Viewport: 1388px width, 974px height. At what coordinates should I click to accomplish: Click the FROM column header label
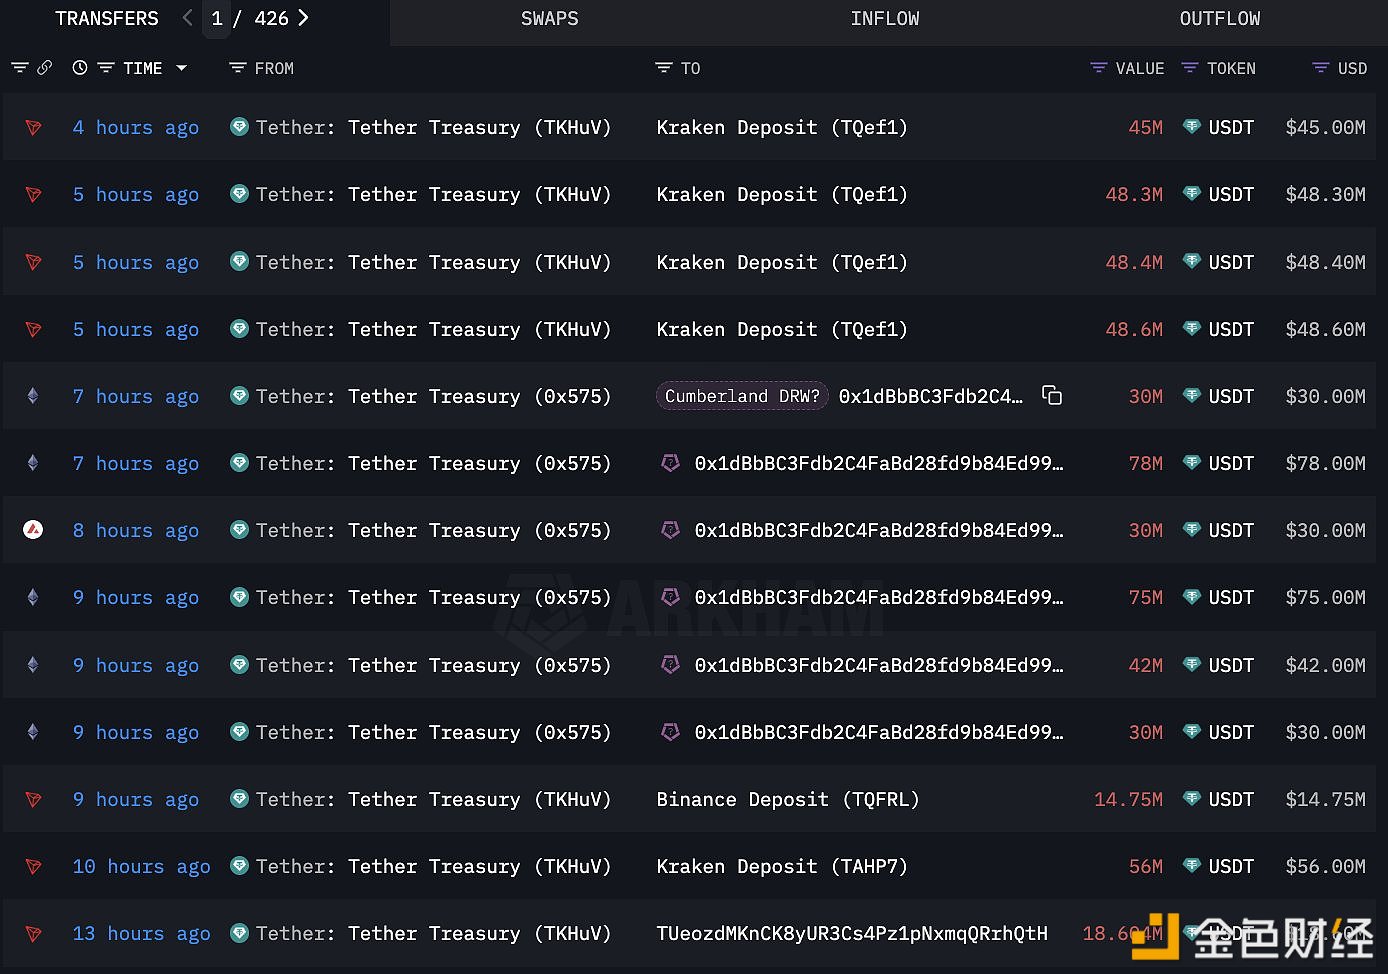tap(274, 68)
